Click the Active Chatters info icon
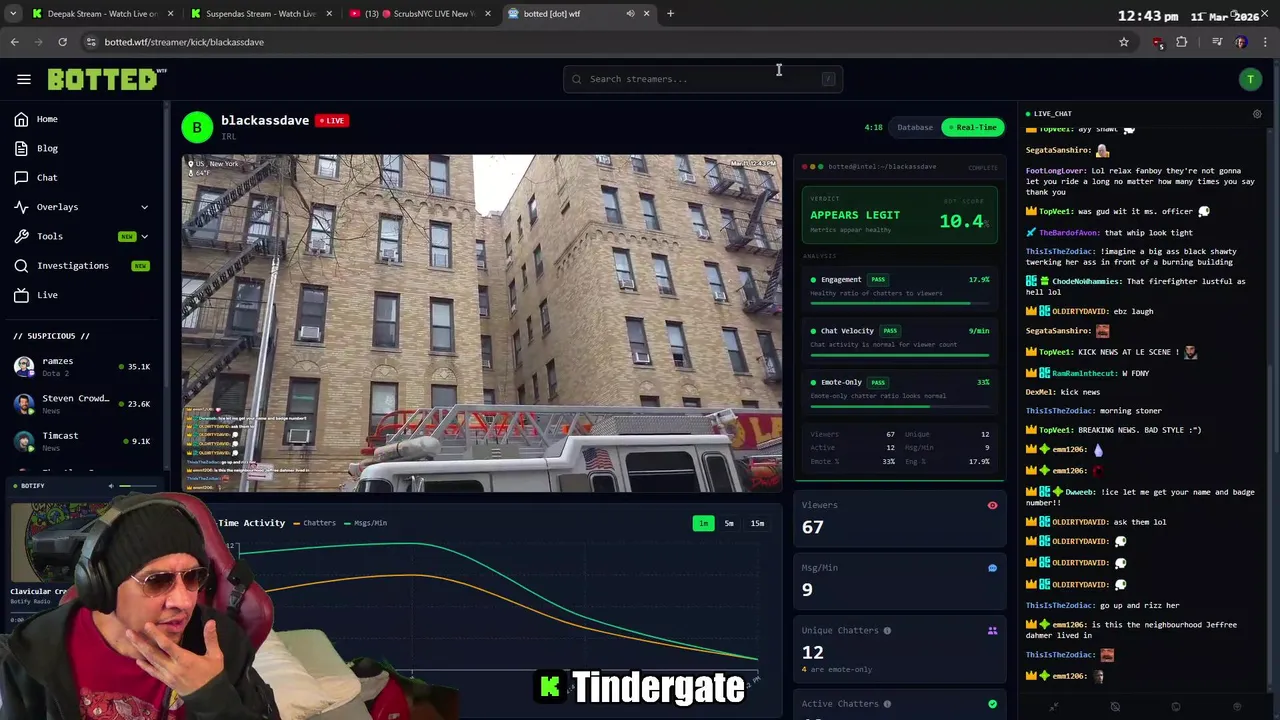 pos(887,704)
